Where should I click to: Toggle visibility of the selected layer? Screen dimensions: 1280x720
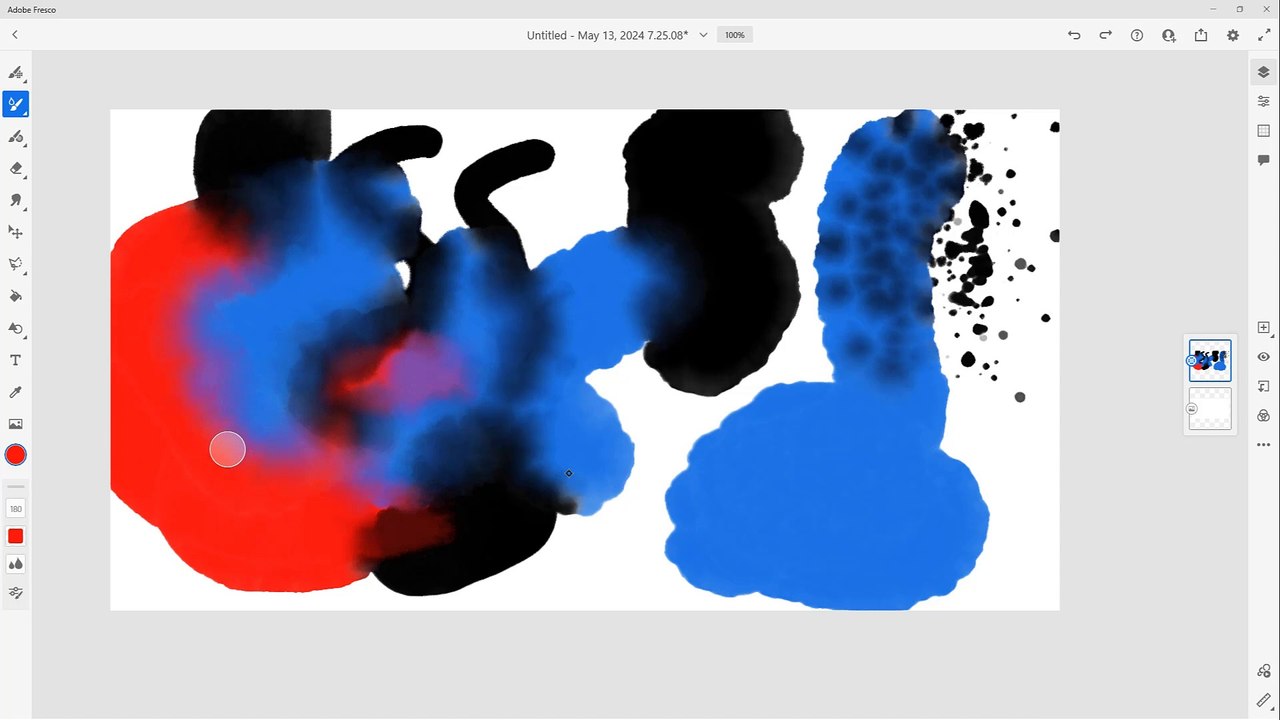click(1264, 357)
